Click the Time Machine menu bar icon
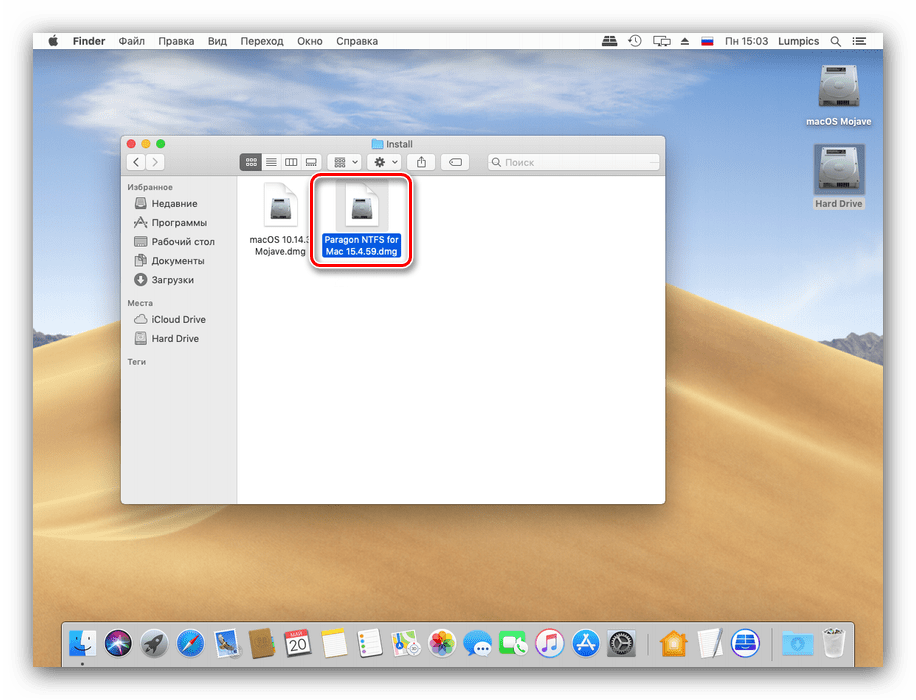The height and width of the screenshot is (700, 916). [x=635, y=41]
